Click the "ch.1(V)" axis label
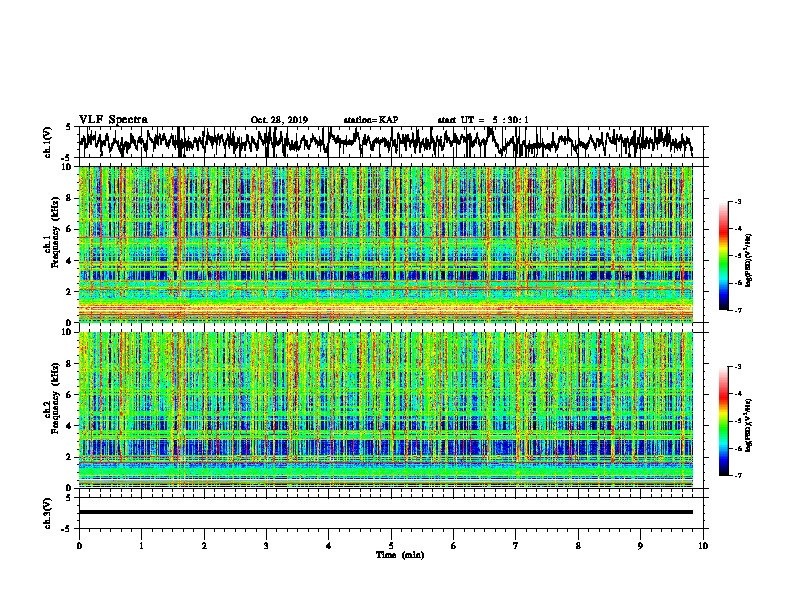 (x=47, y=141)
